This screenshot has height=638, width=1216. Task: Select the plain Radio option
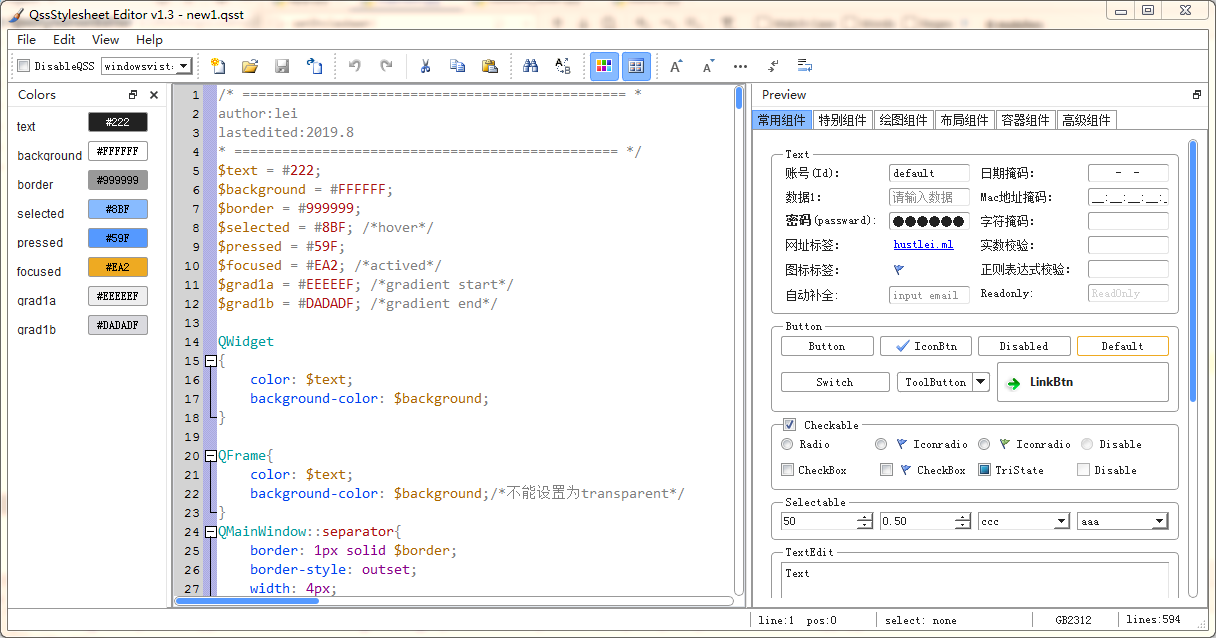point(787,444)
